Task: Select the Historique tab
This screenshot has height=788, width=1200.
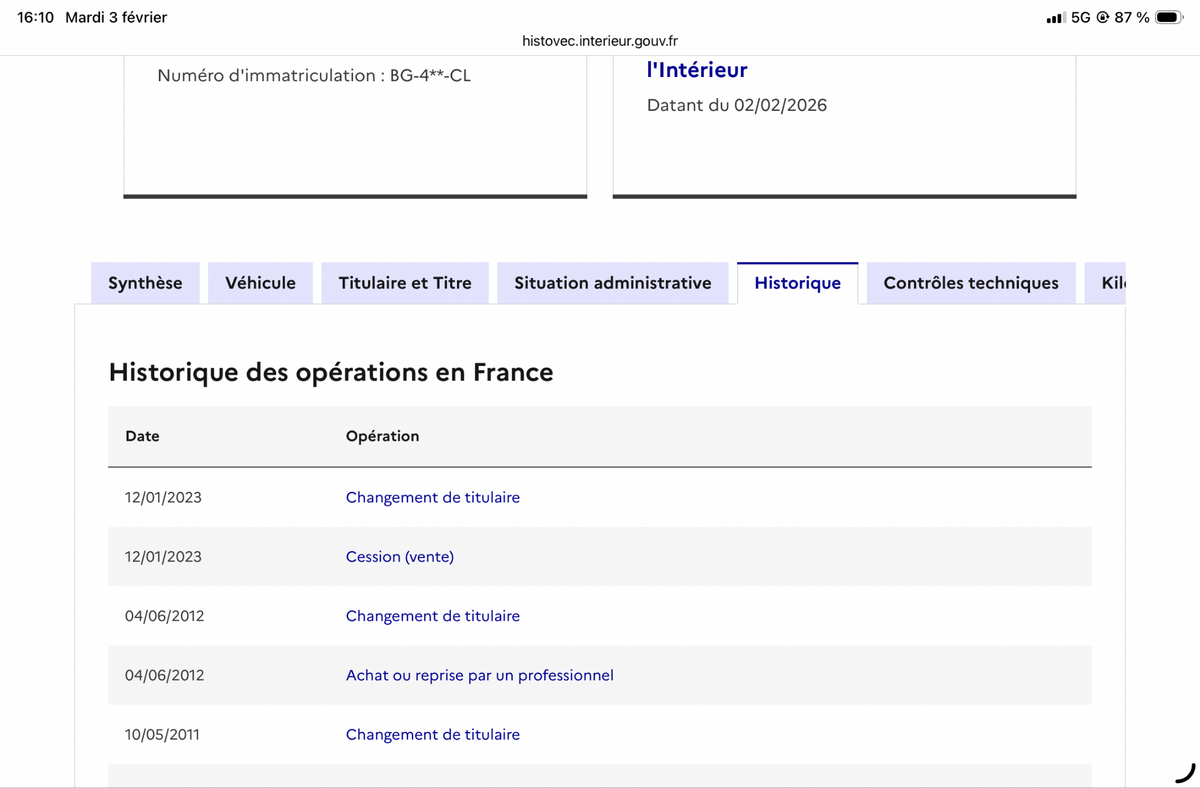Action: click(797, 283)
